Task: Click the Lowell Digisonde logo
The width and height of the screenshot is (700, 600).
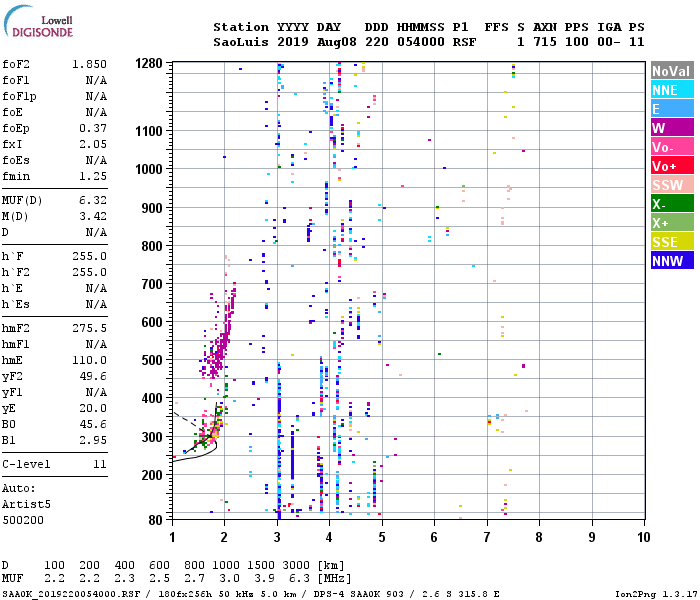Action: (38, 21)
